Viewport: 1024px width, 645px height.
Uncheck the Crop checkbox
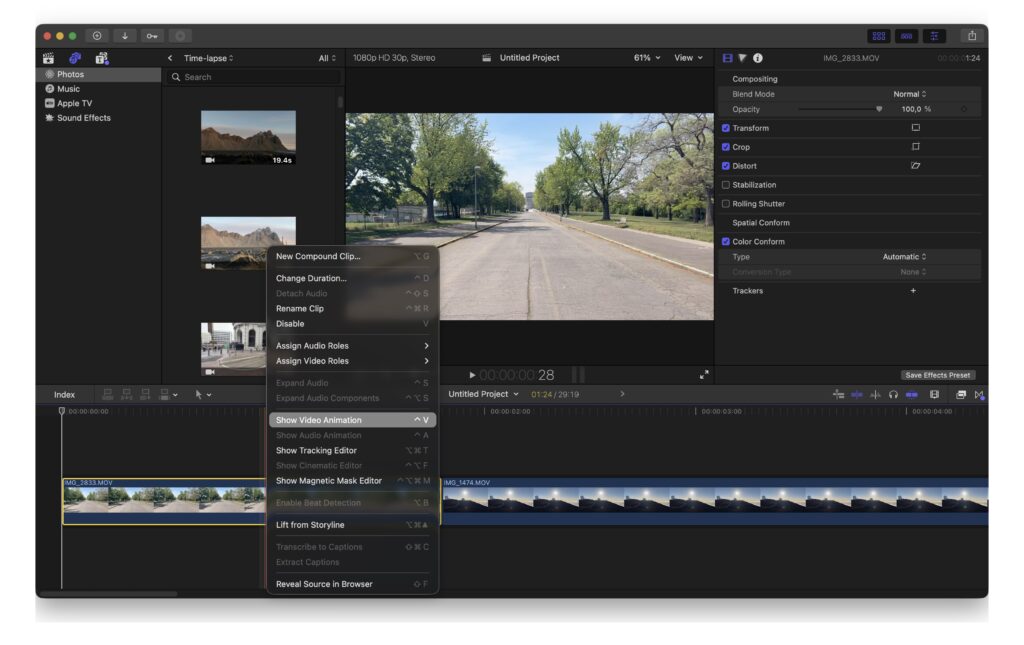(726, 147)
